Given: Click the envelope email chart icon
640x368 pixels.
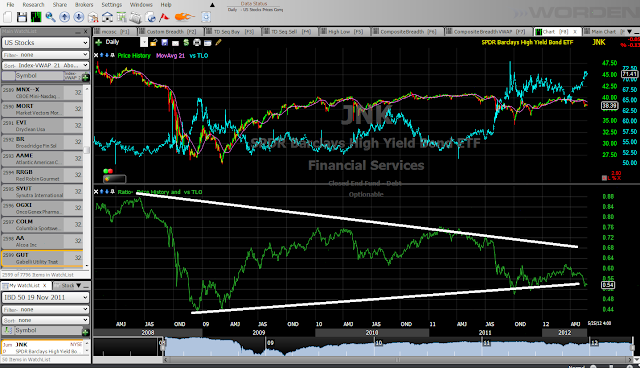Looking at the screenshot, I should pos(175,43).
